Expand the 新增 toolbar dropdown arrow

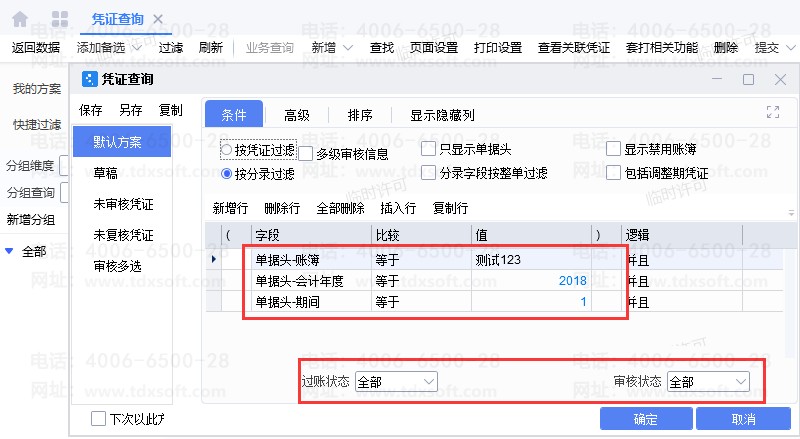(348, 47)
